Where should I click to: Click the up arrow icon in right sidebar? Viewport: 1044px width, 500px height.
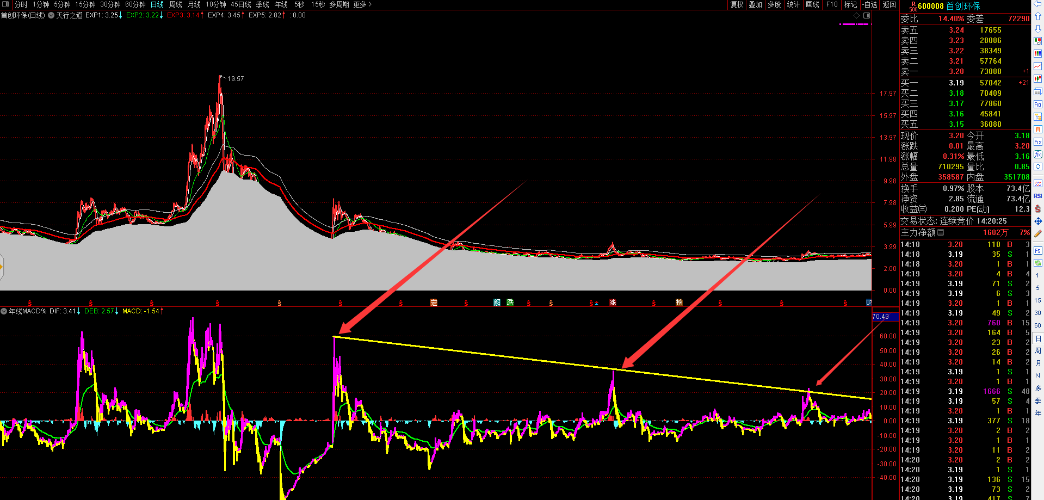click(x=1038, y=16)
